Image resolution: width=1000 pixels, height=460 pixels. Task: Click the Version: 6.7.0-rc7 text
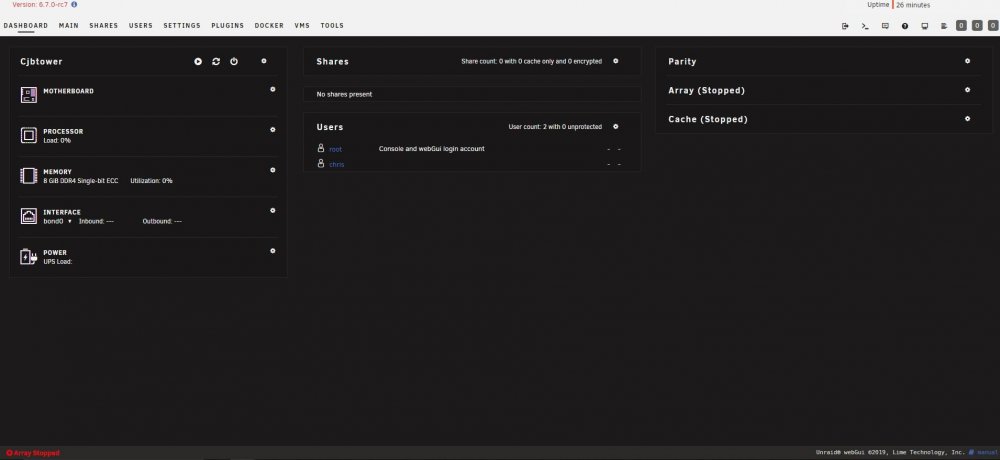click(x=40, y=4)
